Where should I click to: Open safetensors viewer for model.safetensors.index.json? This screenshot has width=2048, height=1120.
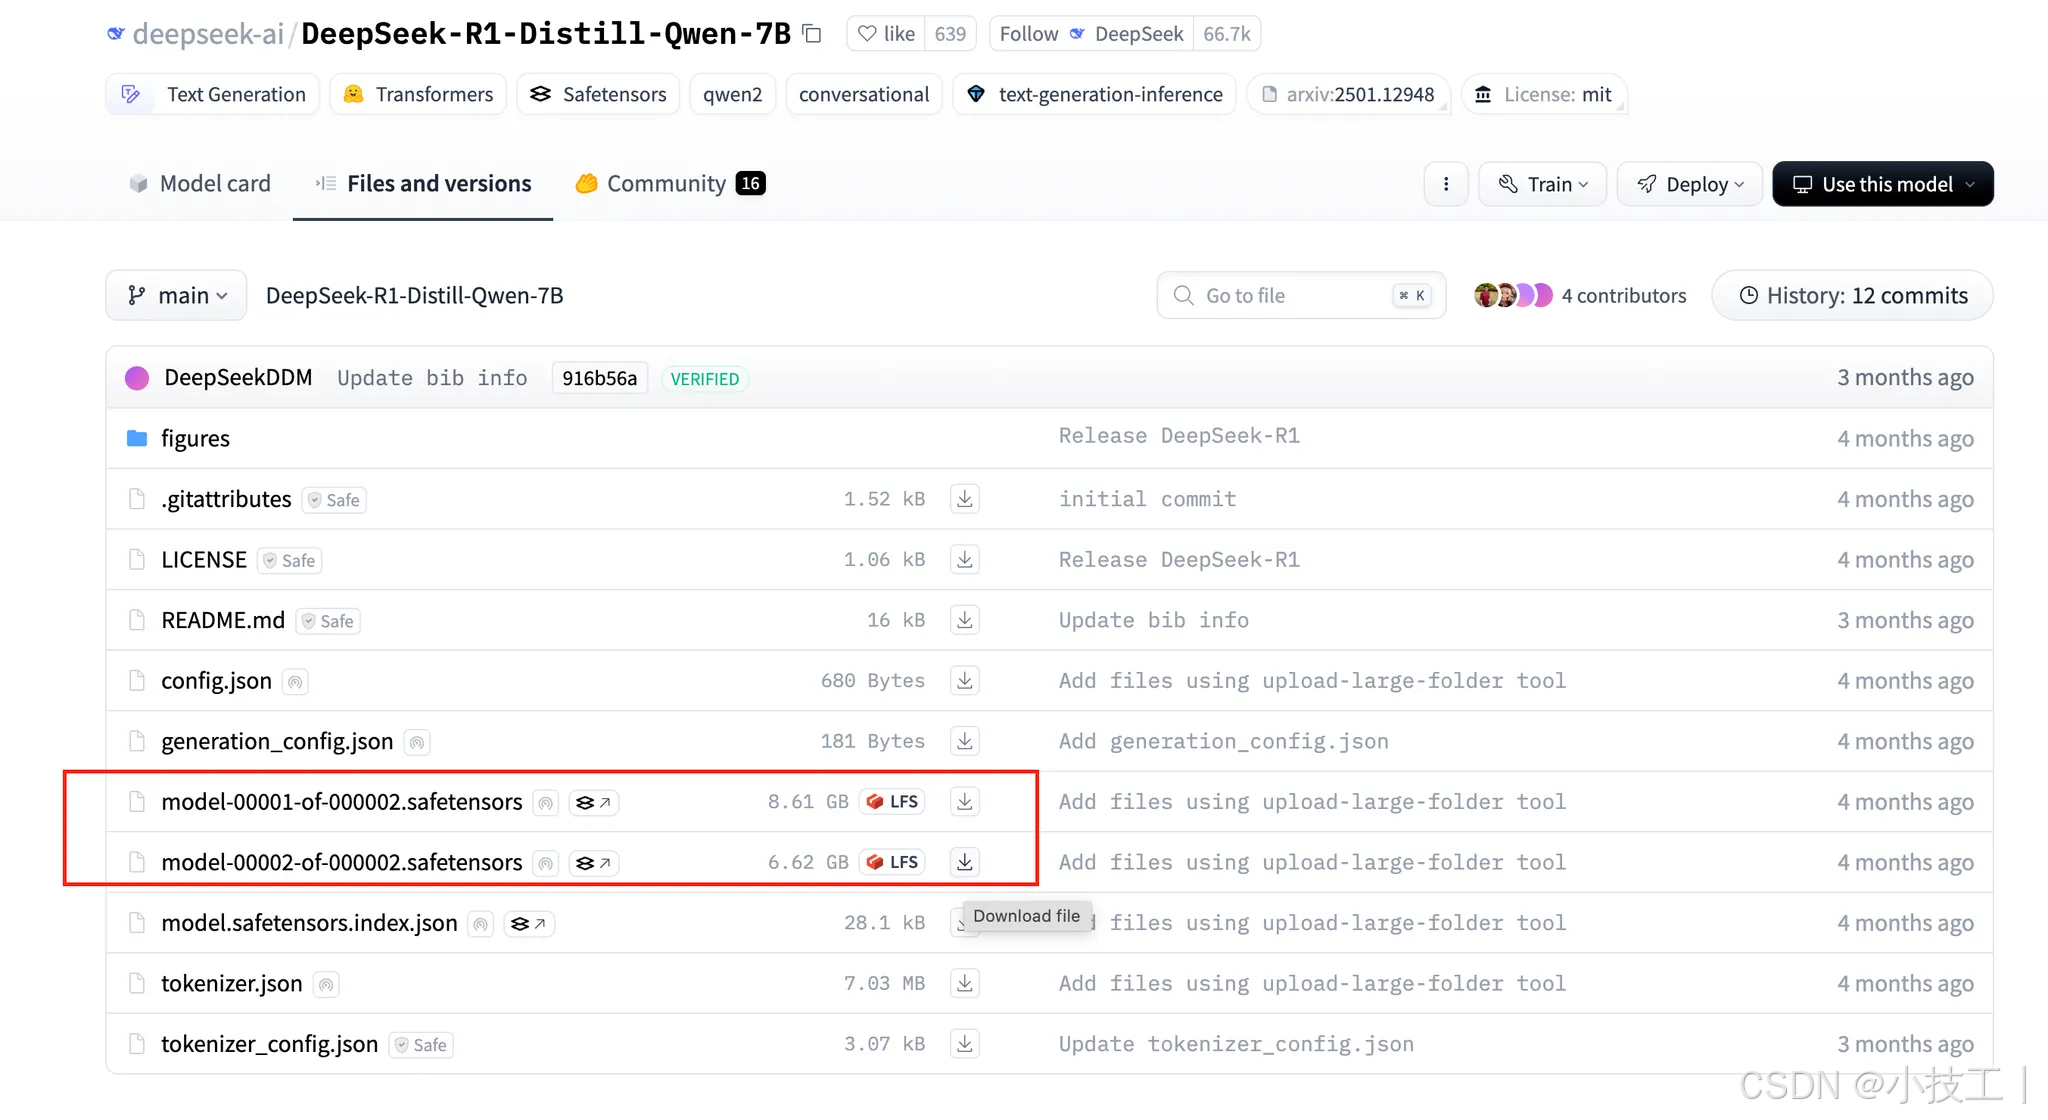point(528,923)
